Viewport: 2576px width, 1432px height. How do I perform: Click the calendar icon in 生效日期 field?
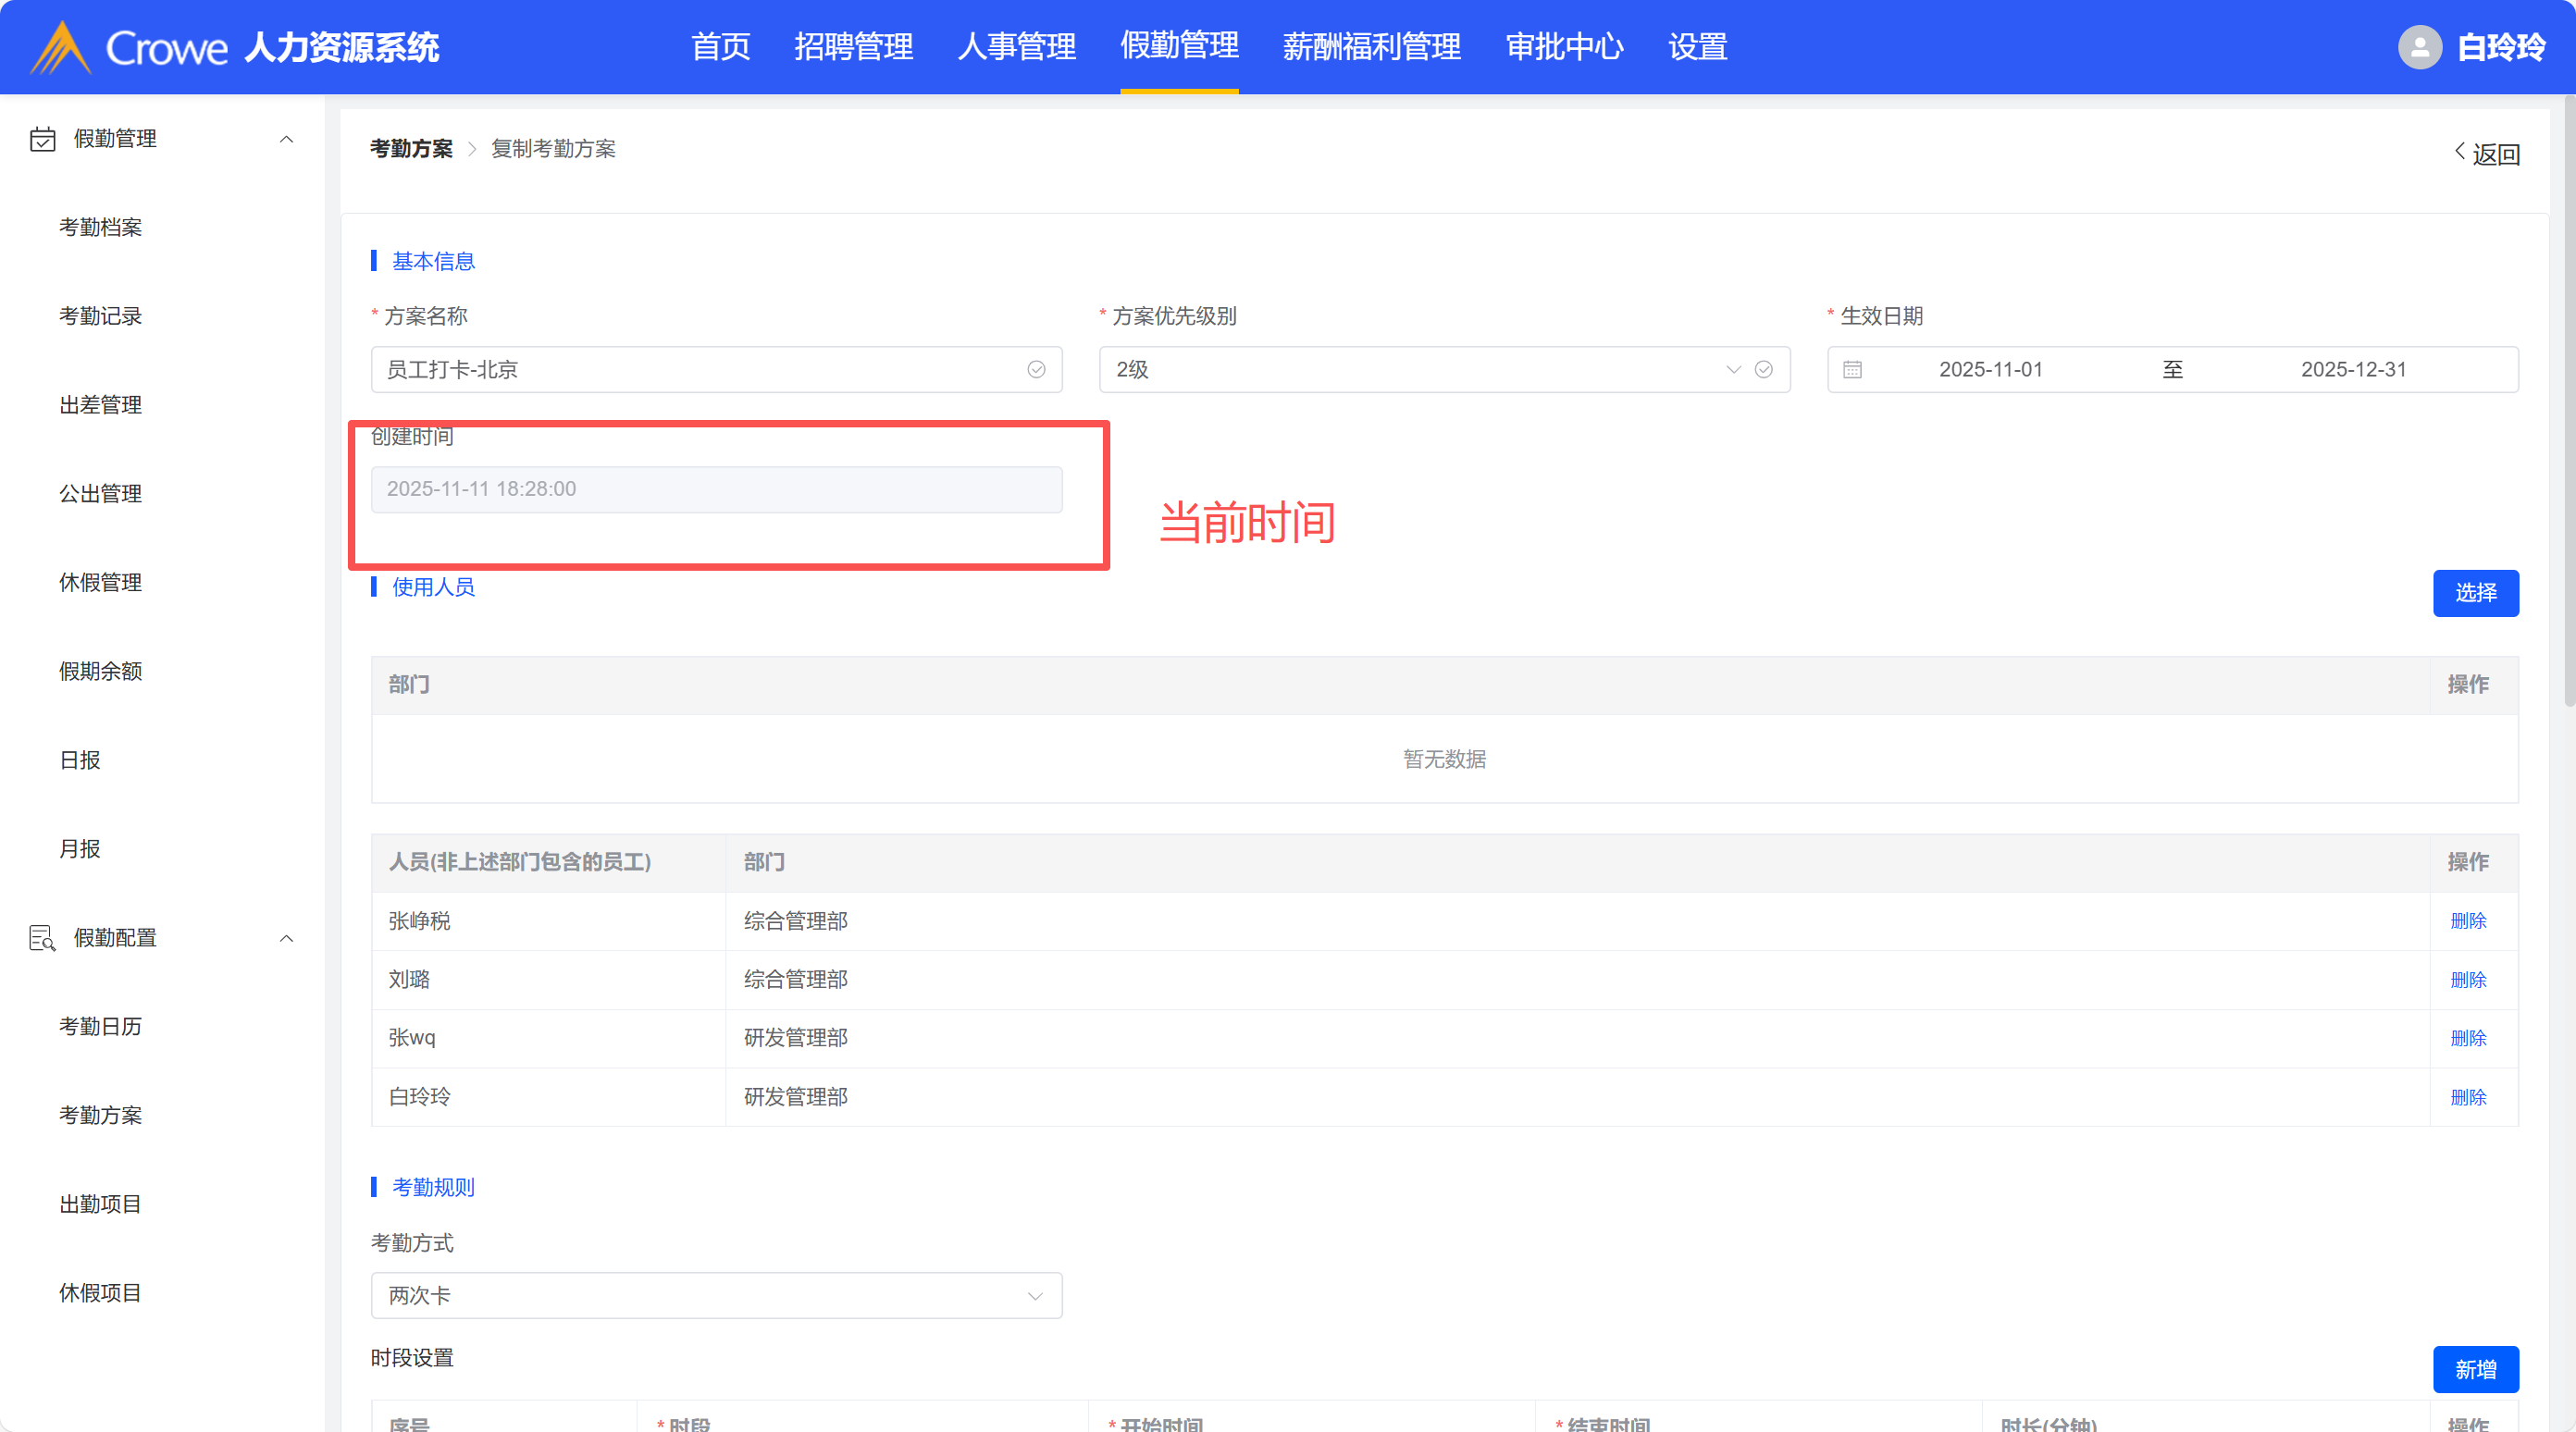click(1852, 370)
